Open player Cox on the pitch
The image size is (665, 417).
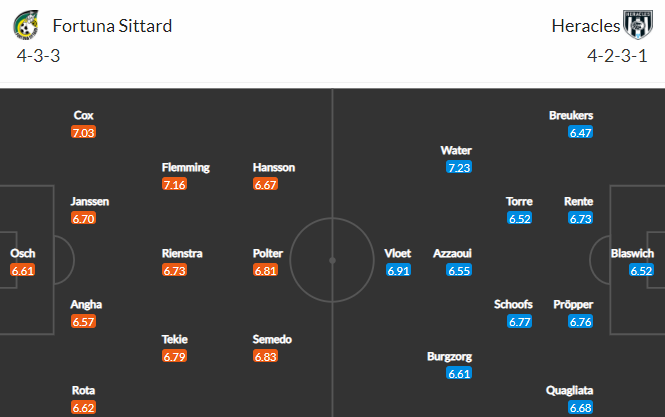tap(84, 115)
